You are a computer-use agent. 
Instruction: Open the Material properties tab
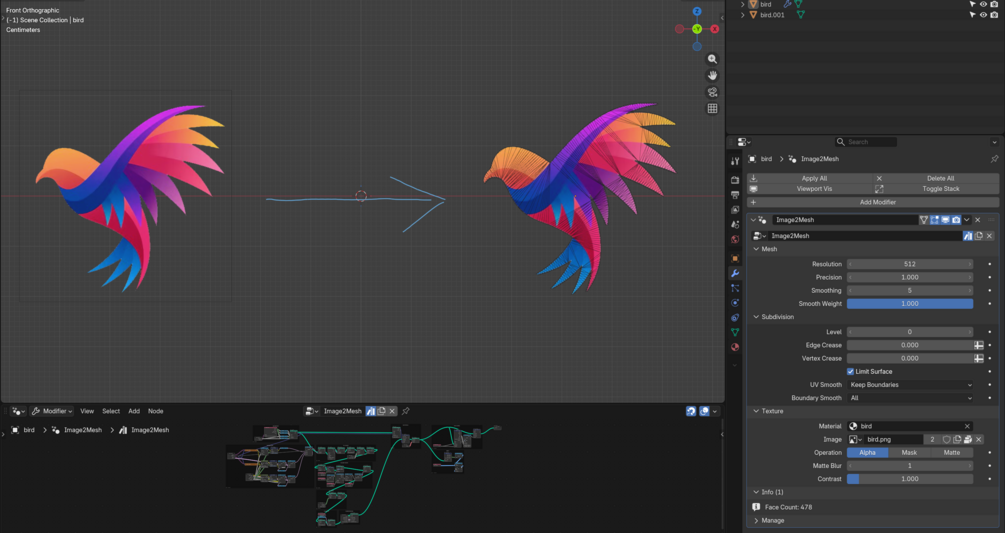(735, 347)
